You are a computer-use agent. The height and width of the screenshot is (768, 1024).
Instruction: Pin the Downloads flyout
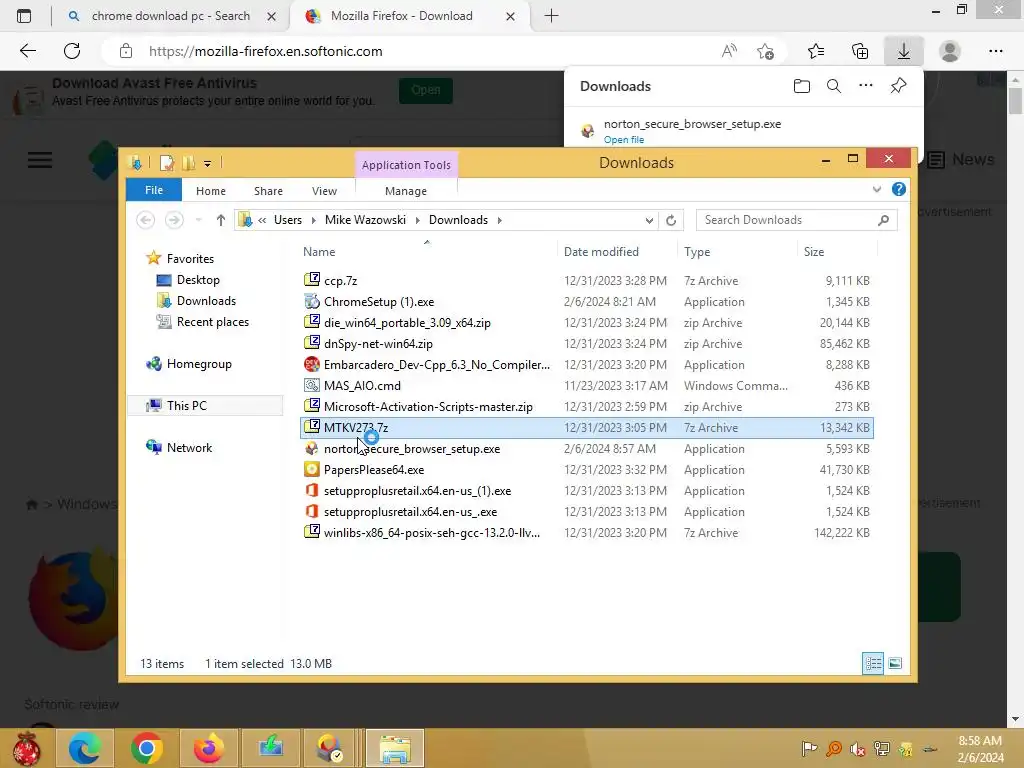pos(899,86)
